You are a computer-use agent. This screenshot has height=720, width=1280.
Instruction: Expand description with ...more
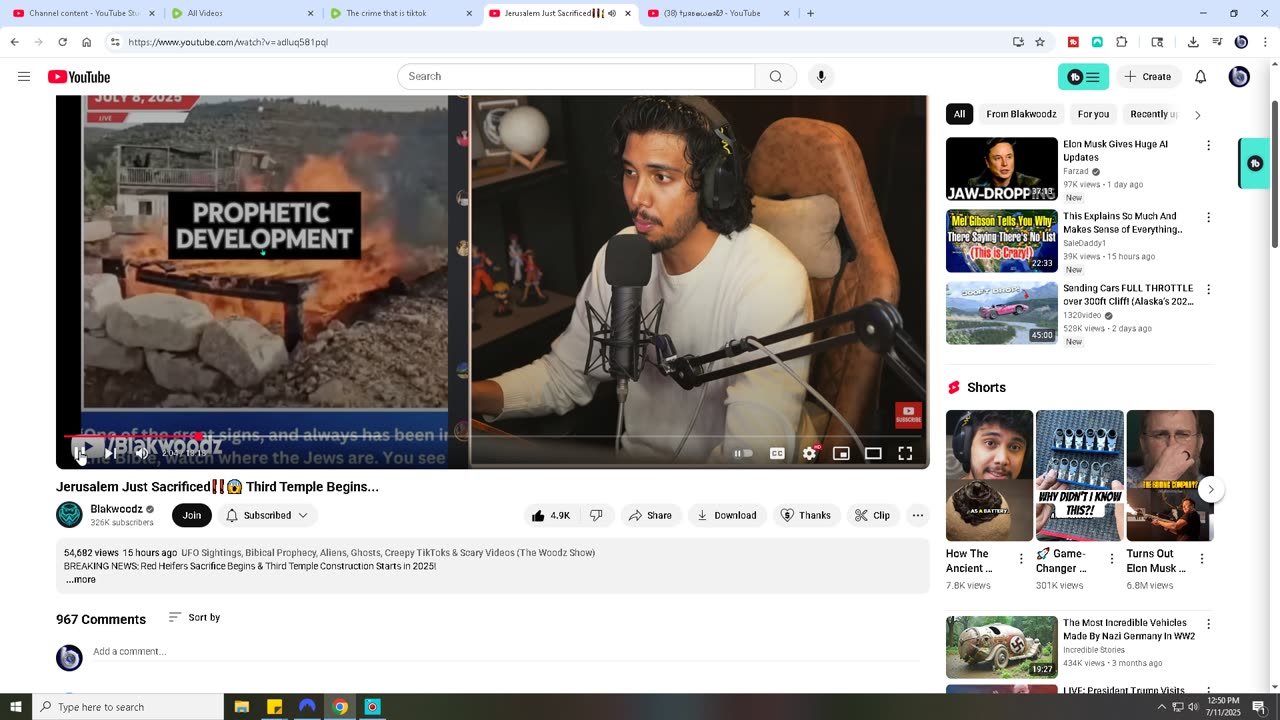[81, 579]
